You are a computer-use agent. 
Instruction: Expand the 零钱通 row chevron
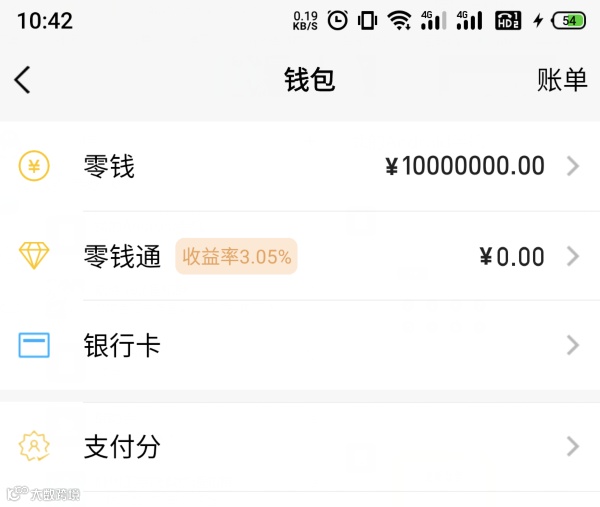click(x=573, y=256)
